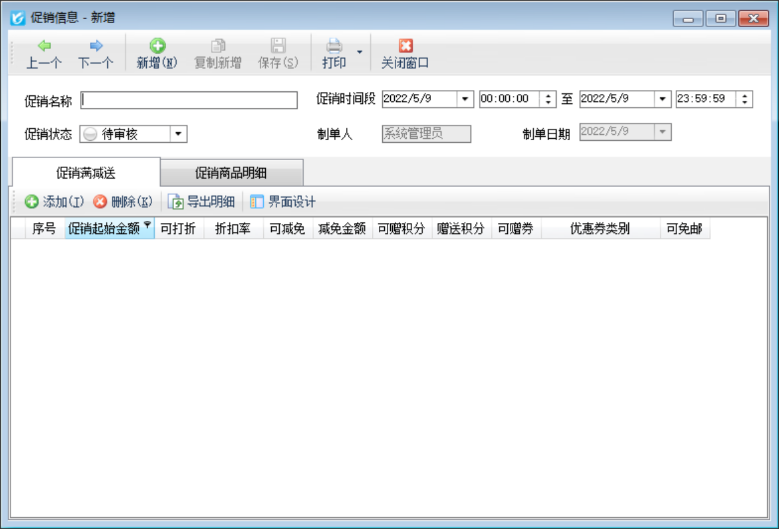Image resolution: width=779 pixels, height=529 pixels.
Task: Click the 优惠券类别 column header
Action: [600, 229]
